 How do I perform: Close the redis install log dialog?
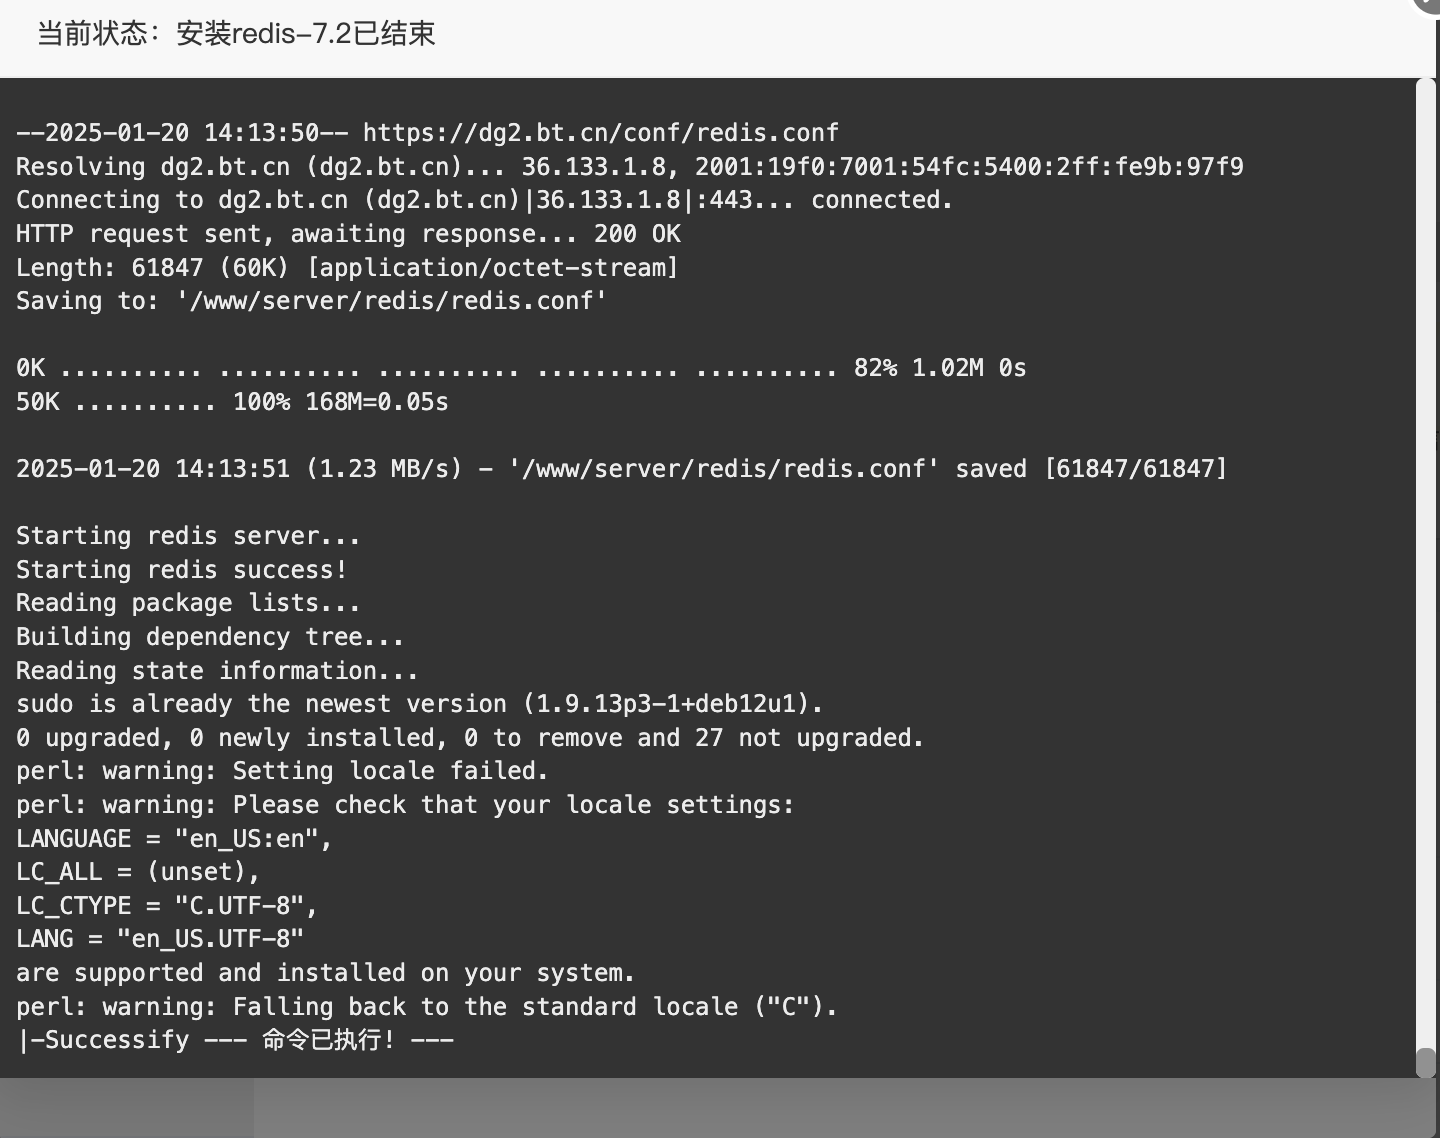click(1427, 4)
